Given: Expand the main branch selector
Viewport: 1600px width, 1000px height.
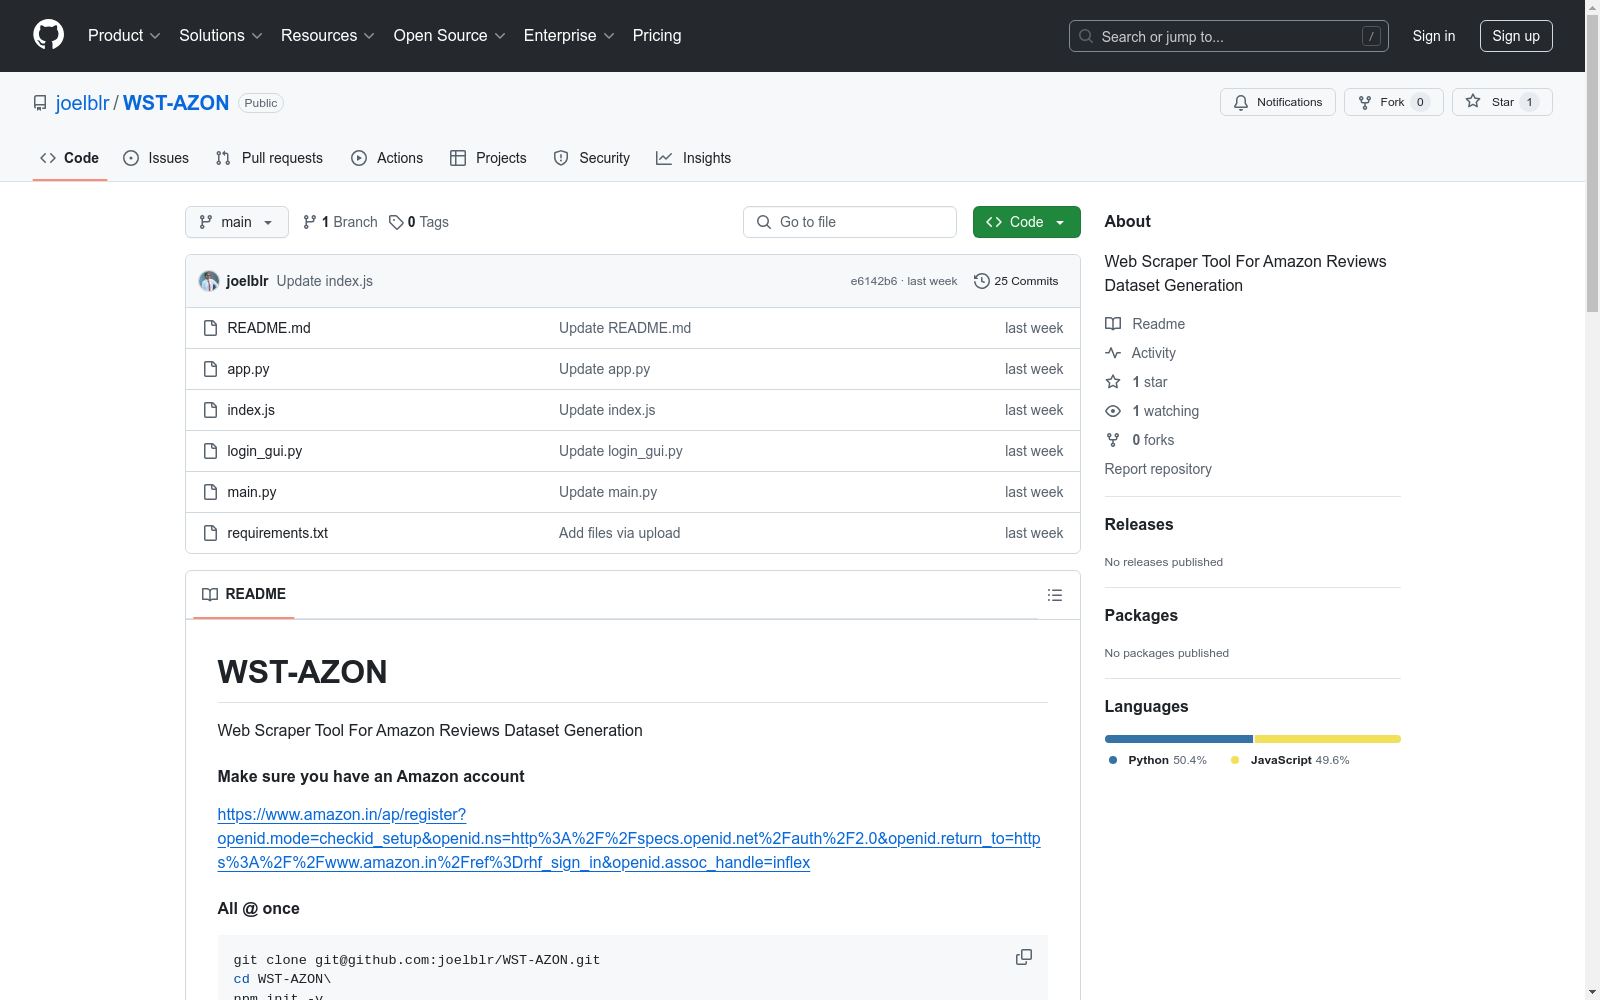Looking at the screenshot, I should [236, 222].
